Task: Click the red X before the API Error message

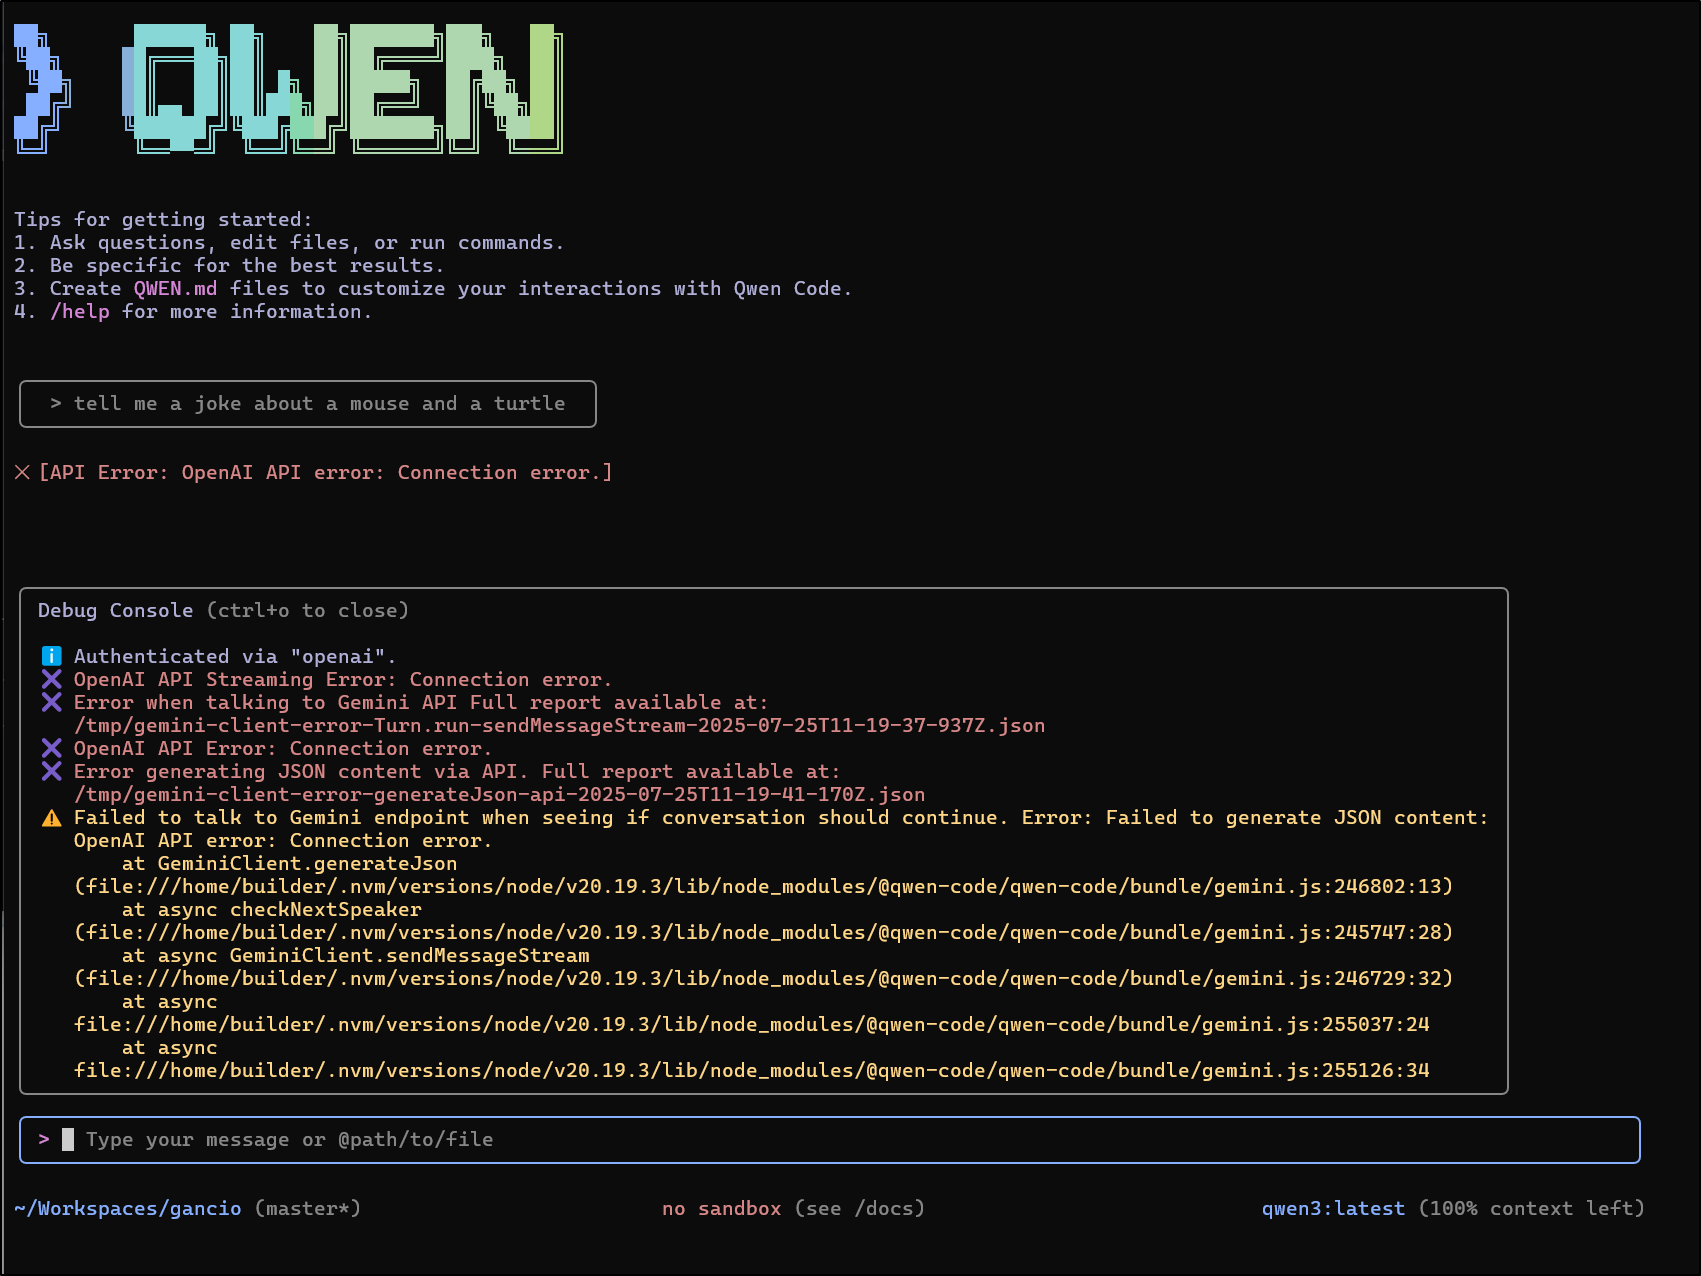Action: click(22, 472)
